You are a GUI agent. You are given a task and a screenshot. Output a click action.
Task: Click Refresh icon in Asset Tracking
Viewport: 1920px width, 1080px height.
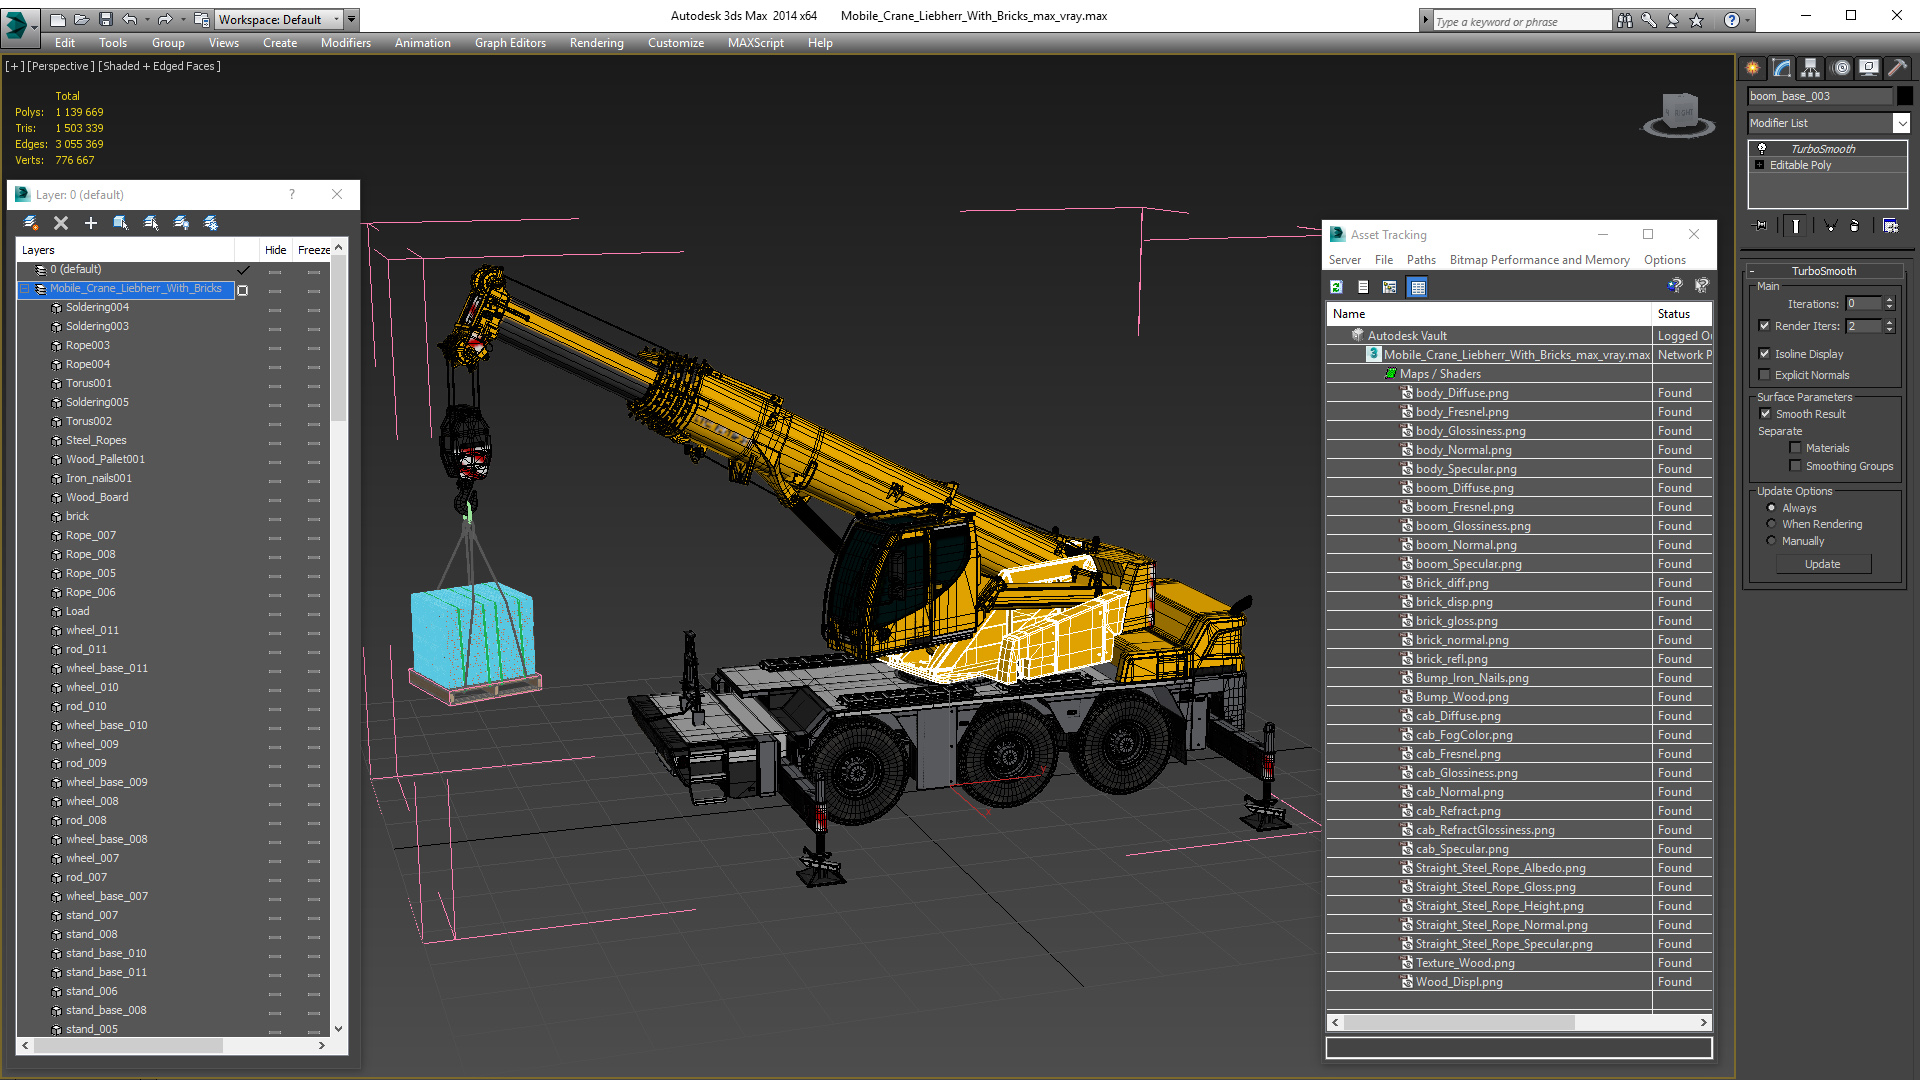(1336, 287)
